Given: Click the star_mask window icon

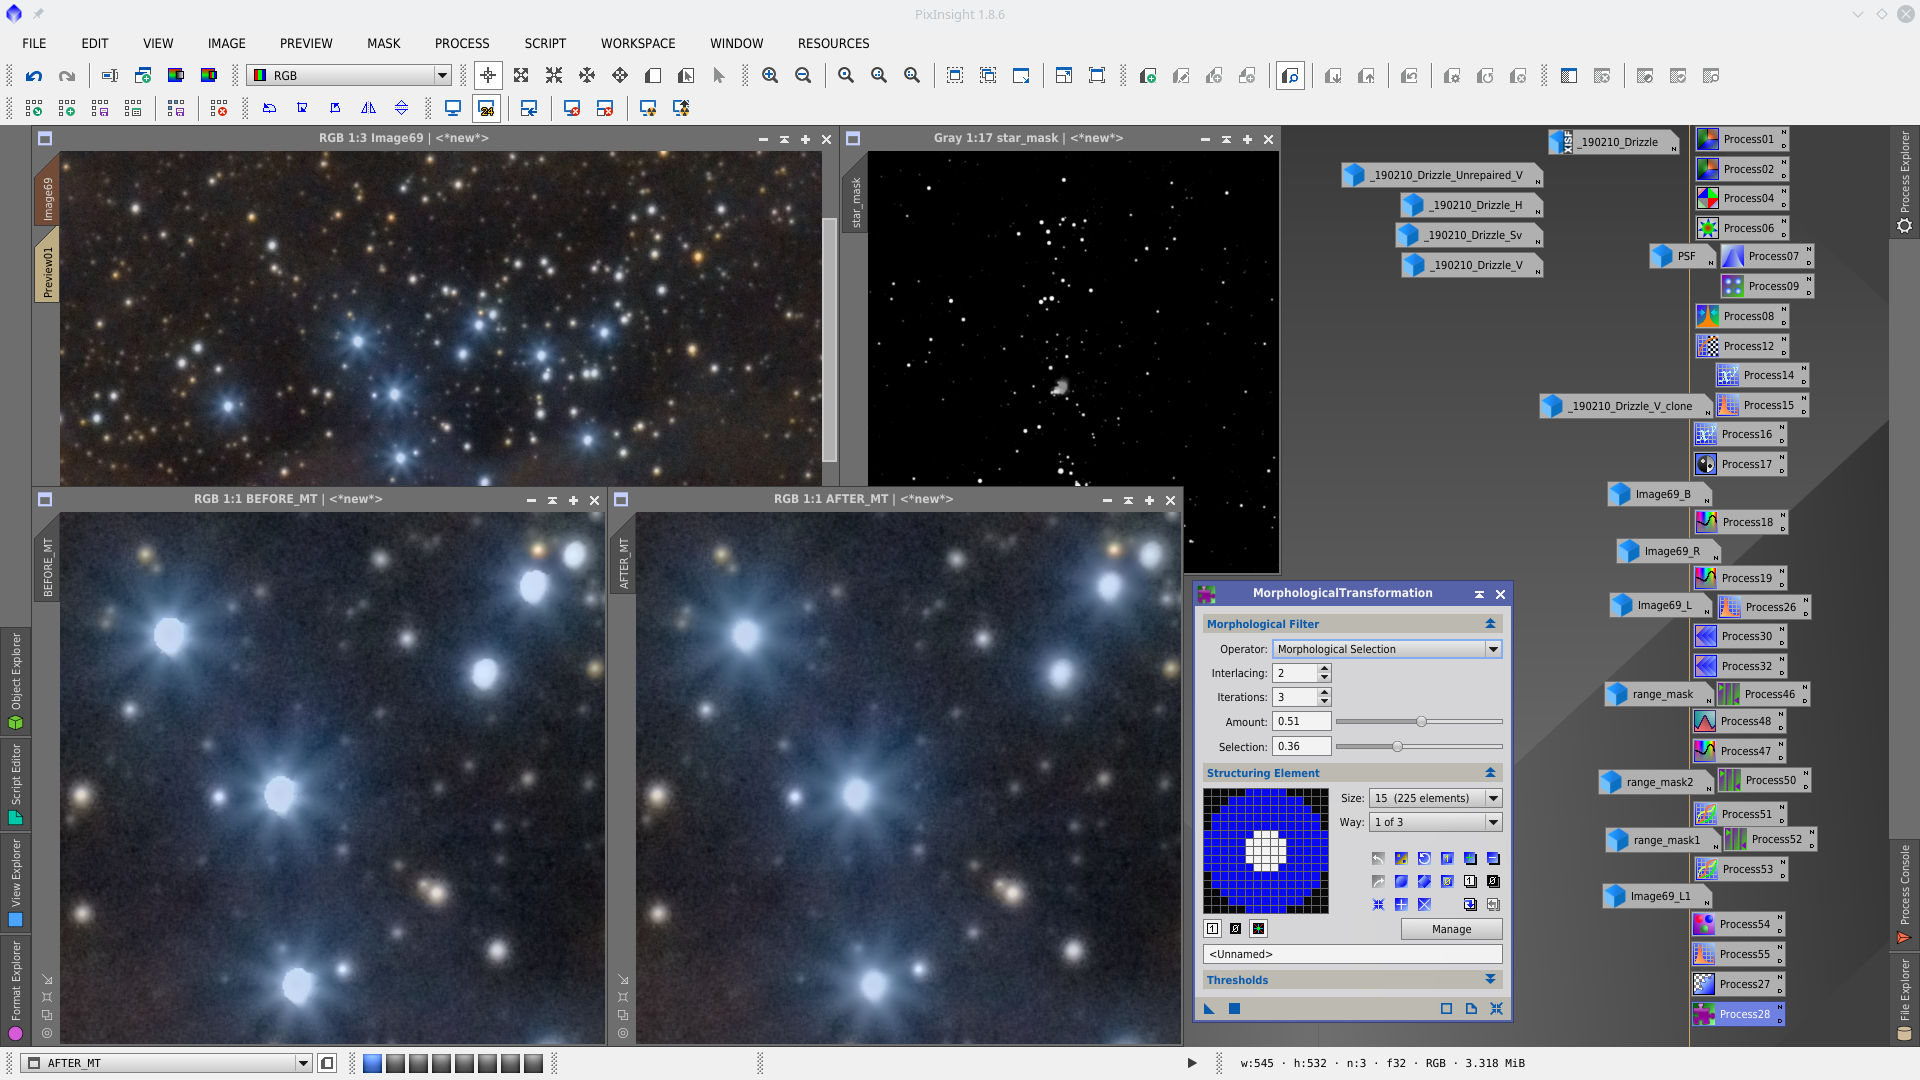Looking at the screenshot, I should [x=853, y=139].
